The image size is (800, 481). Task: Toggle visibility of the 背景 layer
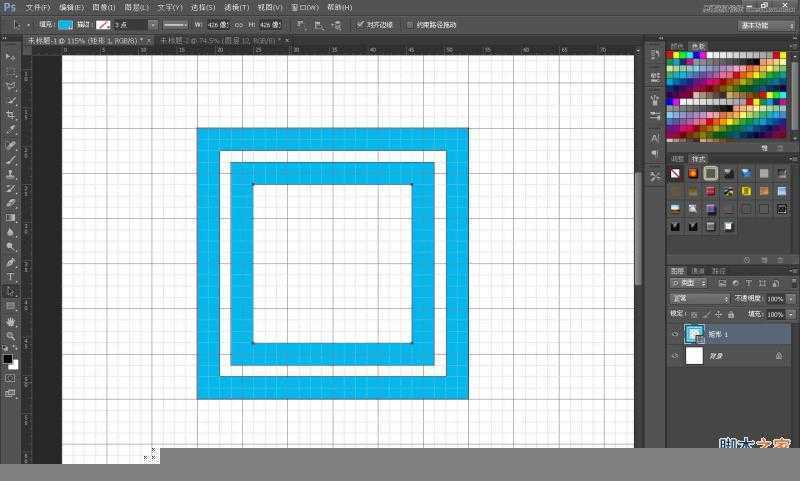pyautogui.click(x=675, y=356)
